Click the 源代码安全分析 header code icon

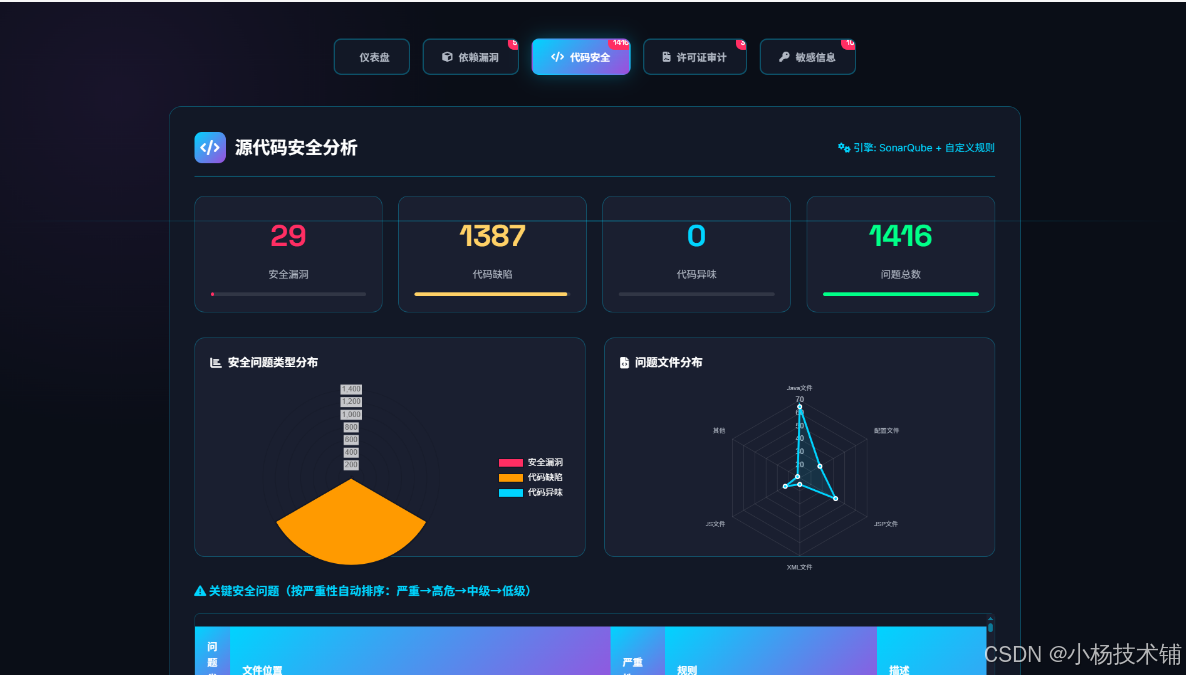210,148
